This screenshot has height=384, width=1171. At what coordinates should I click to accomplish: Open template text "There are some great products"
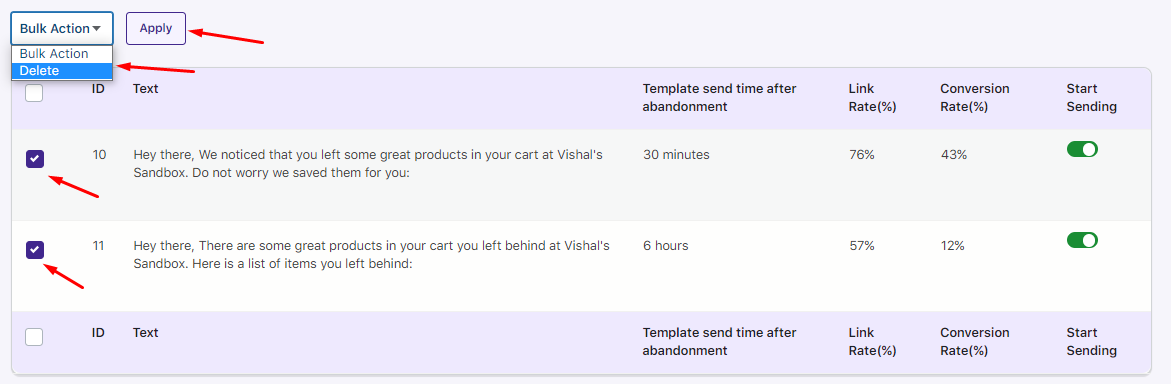pyautogui.click(x=371, y=255)
